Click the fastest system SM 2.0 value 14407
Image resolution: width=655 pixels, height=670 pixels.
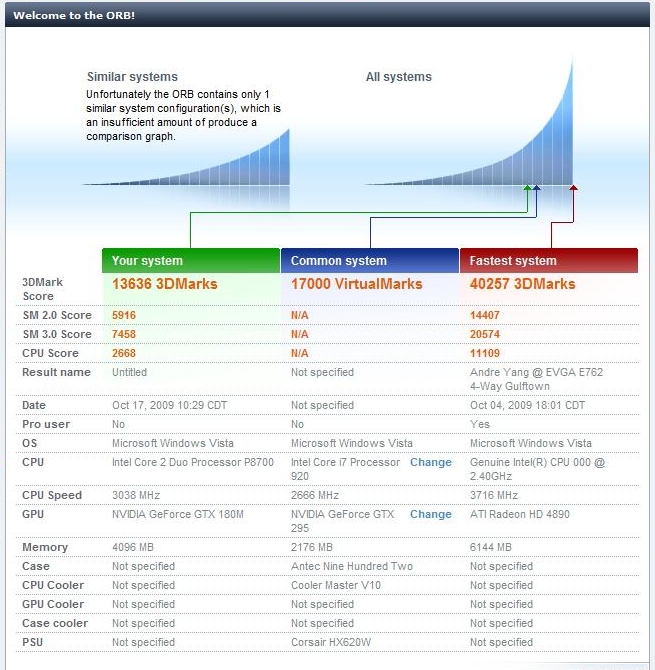click(x=485, y=315)
